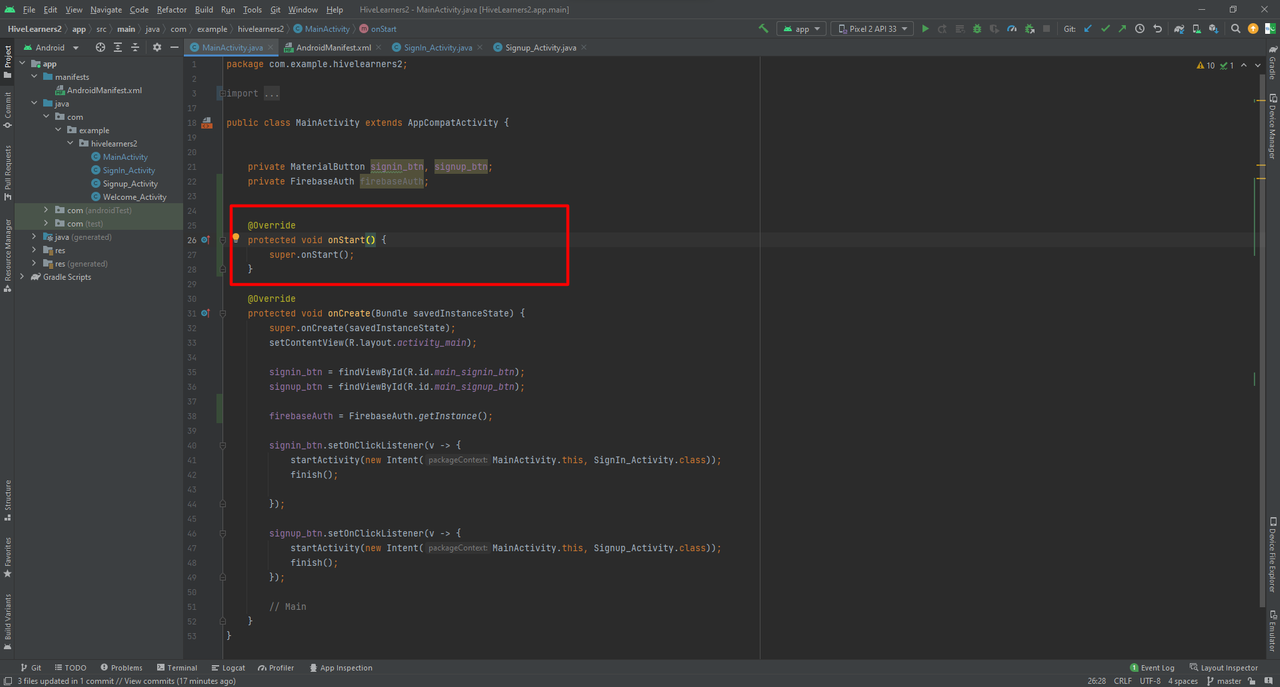Toggle the Device File Explorer right tab
Screen dimensions: 1280x687
pos(1272,556)
